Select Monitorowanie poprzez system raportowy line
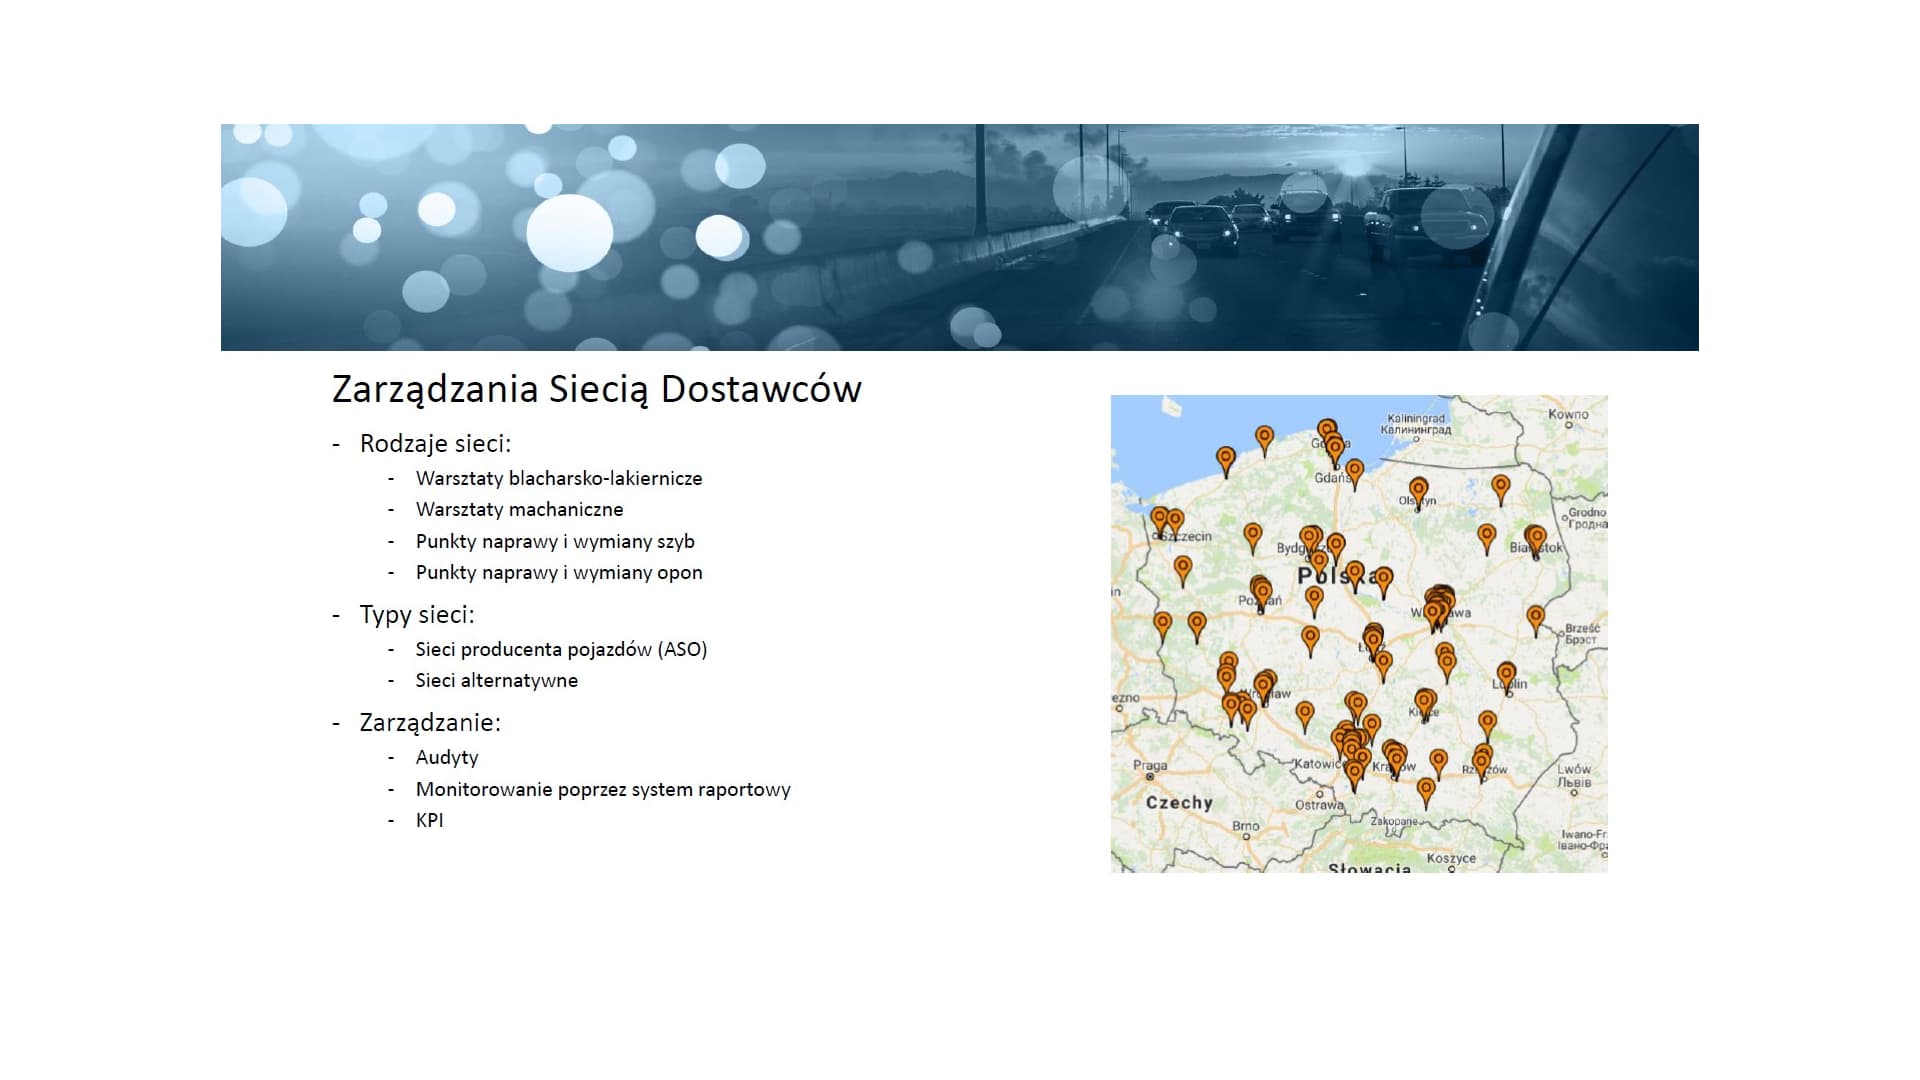Viewport: 1920px width, 1080px height. pyautogui.click(x=603, y=789)
